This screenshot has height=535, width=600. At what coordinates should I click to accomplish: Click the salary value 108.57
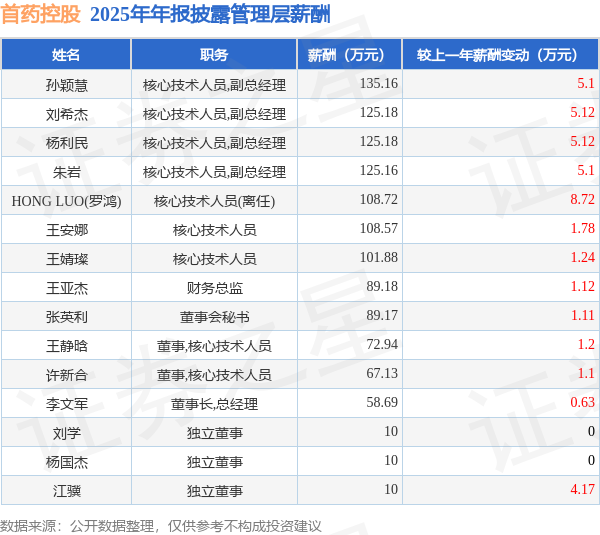379,228
